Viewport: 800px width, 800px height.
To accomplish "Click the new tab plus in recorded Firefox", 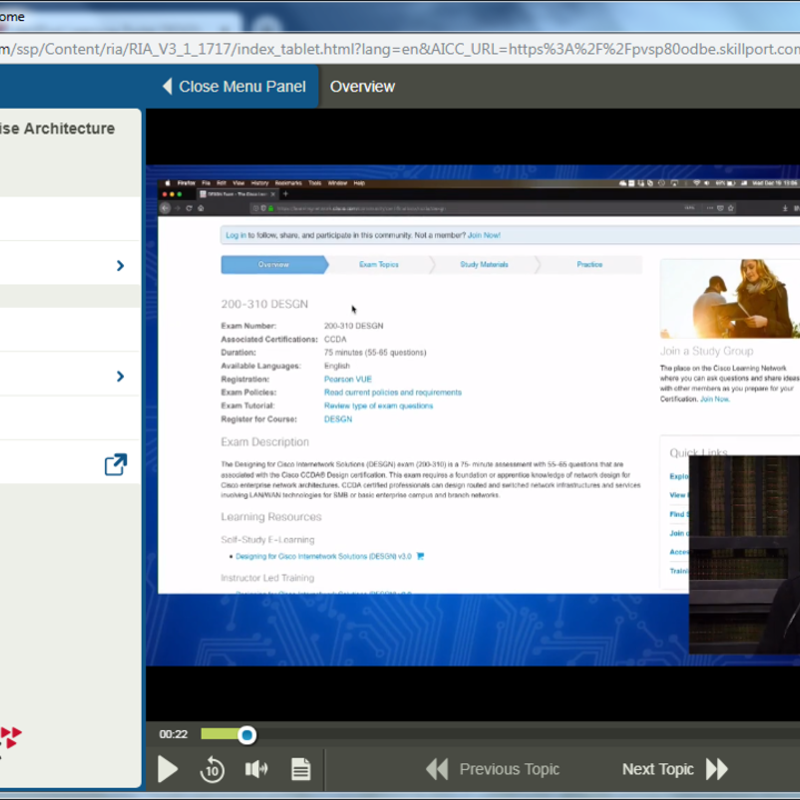I will [x=285, y=194].
